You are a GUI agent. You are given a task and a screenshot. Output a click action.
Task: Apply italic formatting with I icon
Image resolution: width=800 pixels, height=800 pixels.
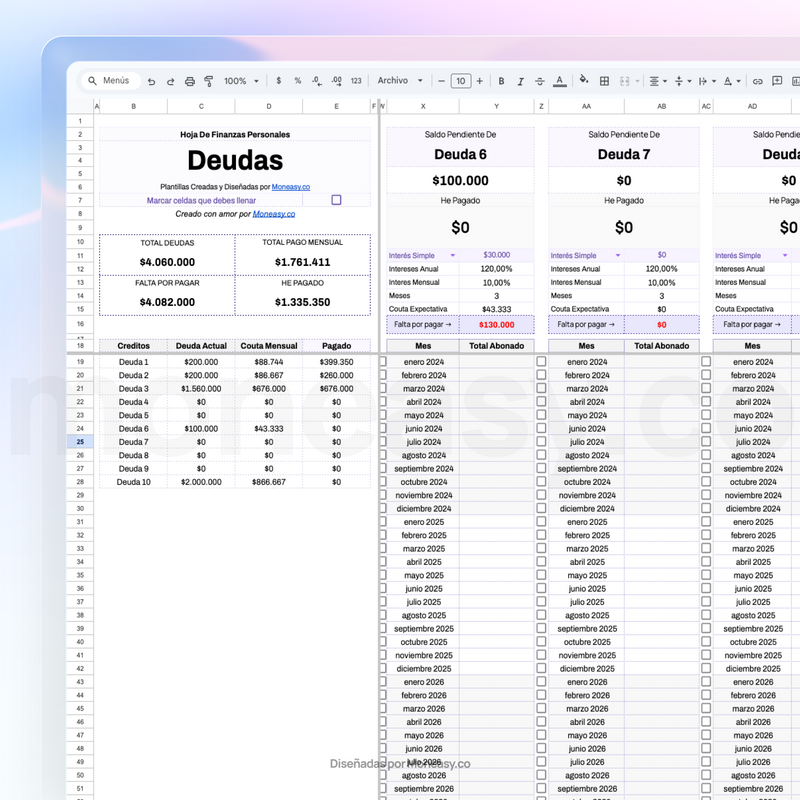point(520,81)
